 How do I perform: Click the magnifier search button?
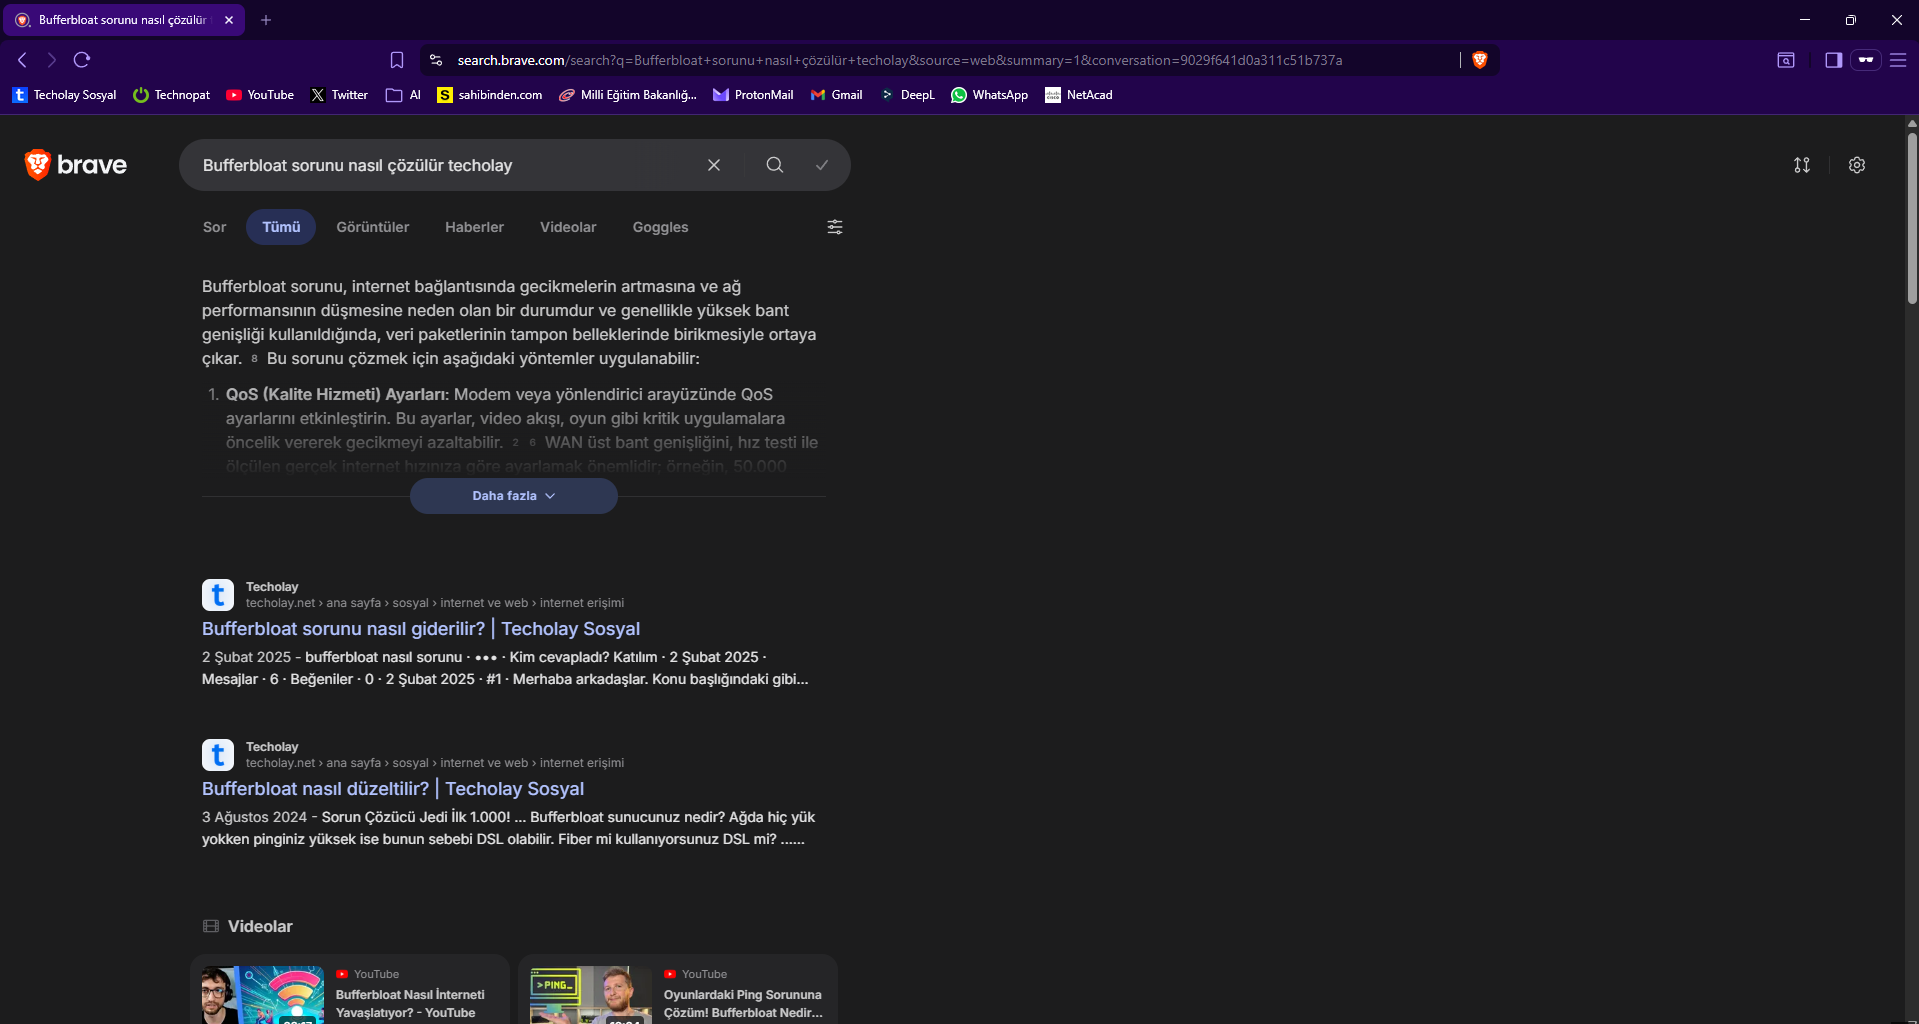pos(775,165)
